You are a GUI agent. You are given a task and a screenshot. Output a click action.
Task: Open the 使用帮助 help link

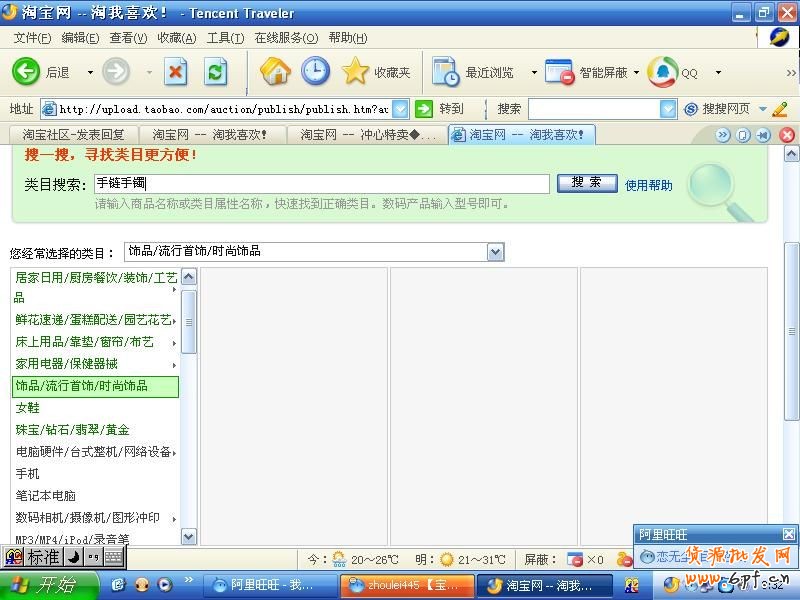pos(648,185)
